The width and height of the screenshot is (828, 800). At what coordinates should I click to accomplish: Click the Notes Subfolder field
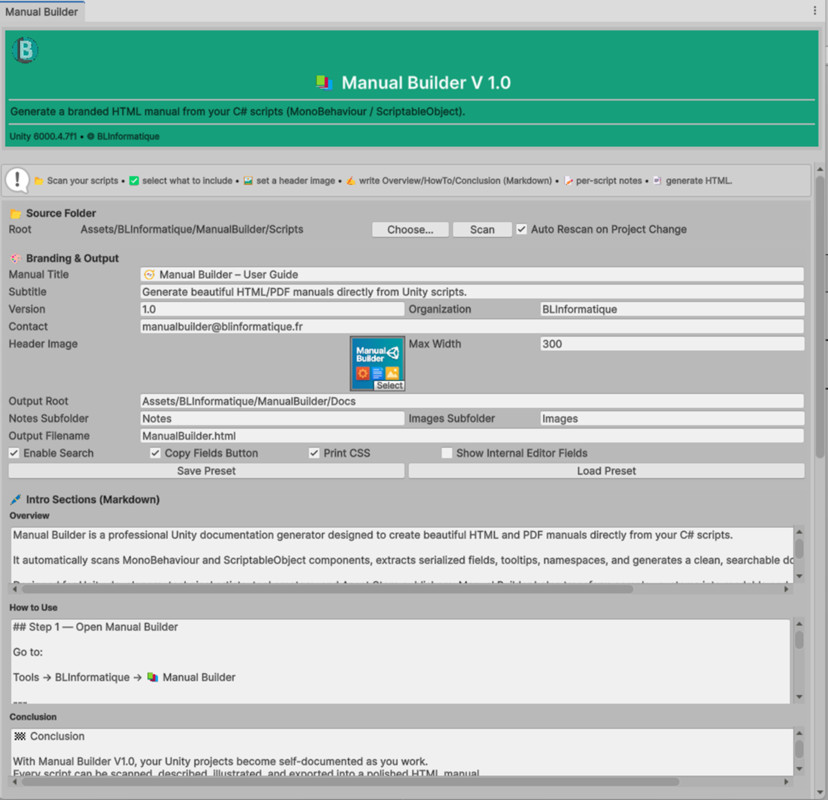pos(272,419)
